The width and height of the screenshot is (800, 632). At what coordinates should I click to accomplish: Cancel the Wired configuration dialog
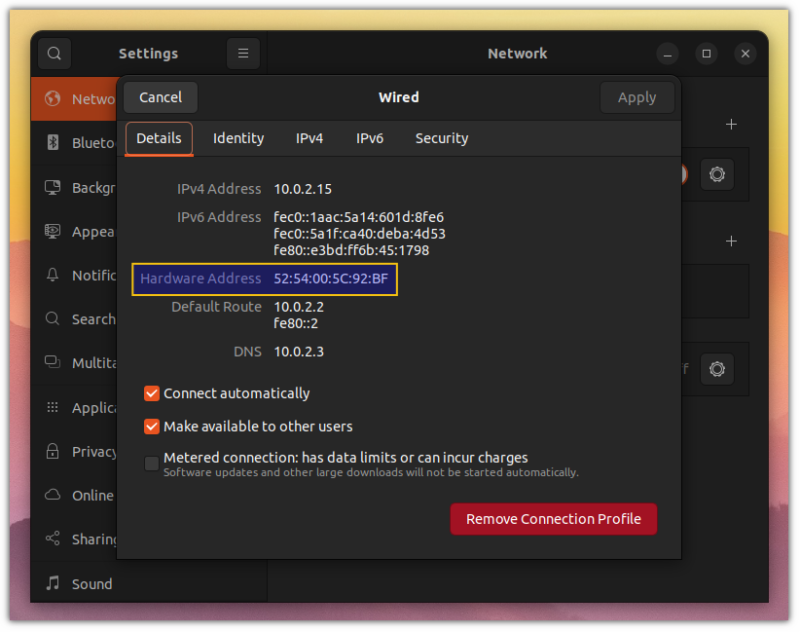point(160,97)
